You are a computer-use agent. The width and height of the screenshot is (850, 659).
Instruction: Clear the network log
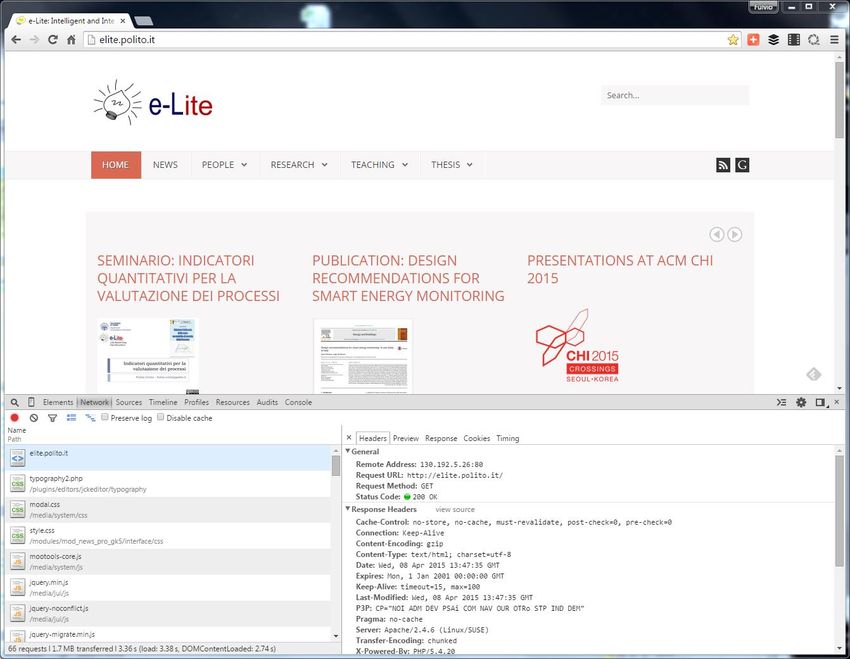coord(34,418)
